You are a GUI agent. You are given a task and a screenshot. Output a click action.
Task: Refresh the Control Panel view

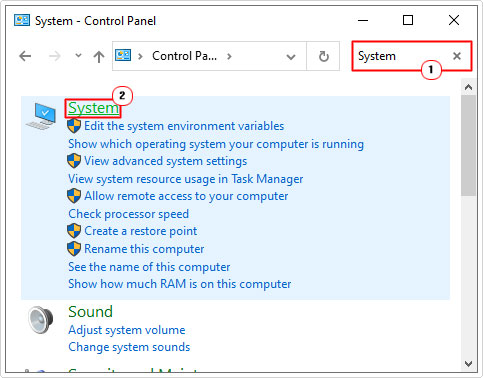(323, 56)
